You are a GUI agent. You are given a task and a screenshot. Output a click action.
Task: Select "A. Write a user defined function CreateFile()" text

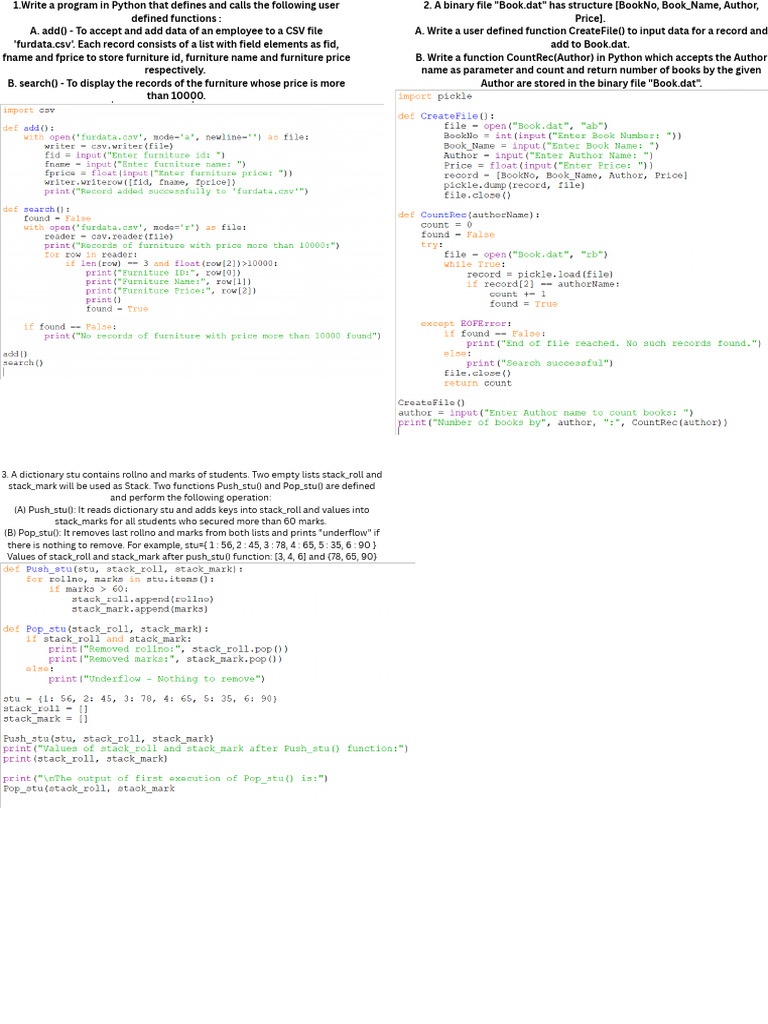coord(591,38)
